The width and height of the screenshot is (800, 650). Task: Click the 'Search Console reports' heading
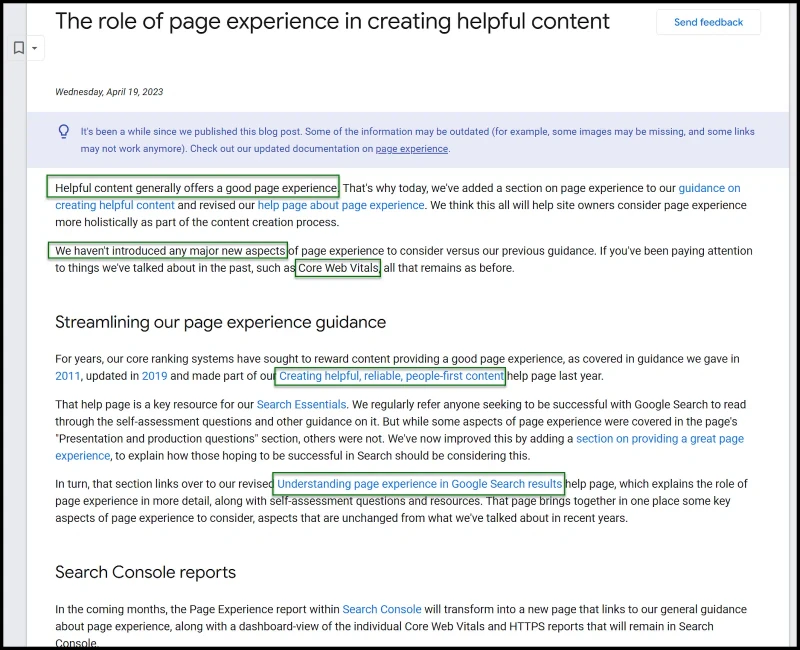[x=145, y=572]
